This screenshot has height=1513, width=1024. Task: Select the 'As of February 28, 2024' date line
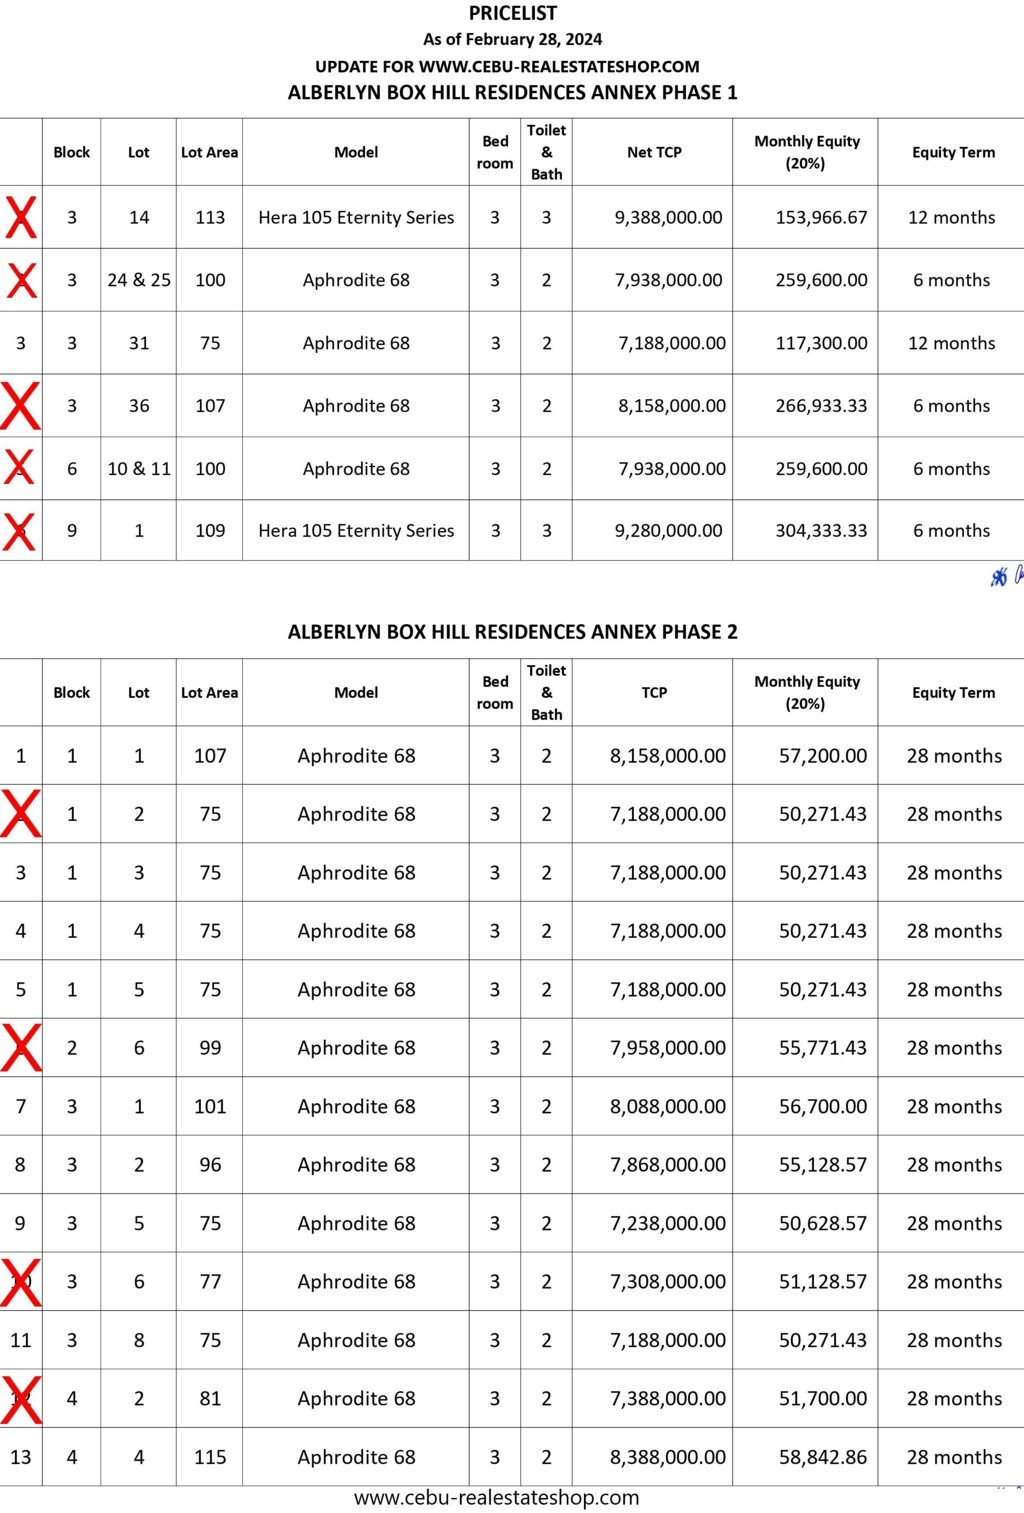[x=512, y=39]
